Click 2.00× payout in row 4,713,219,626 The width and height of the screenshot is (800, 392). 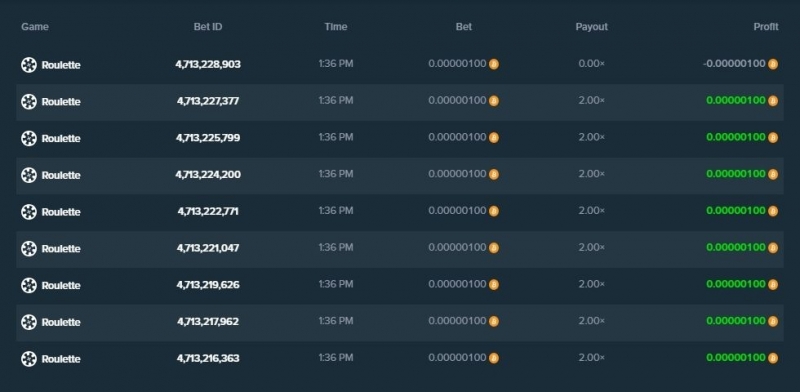click(x=592, y=284)
